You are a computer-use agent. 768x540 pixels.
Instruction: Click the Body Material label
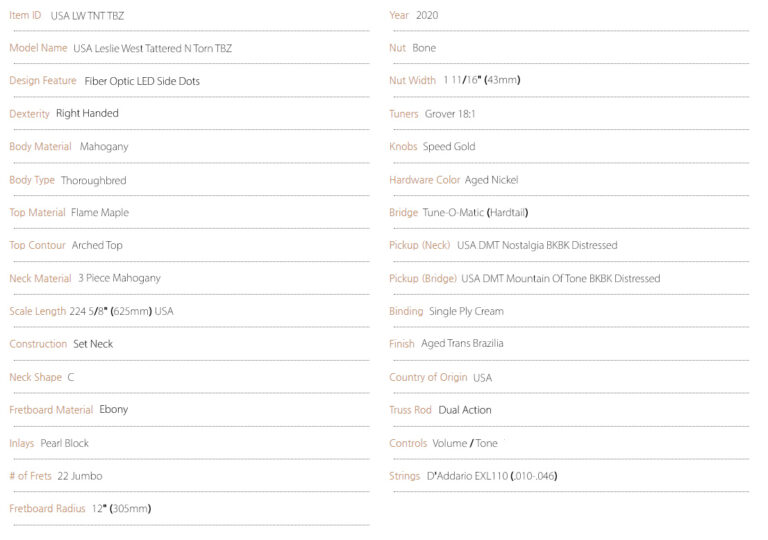(40, 146)
